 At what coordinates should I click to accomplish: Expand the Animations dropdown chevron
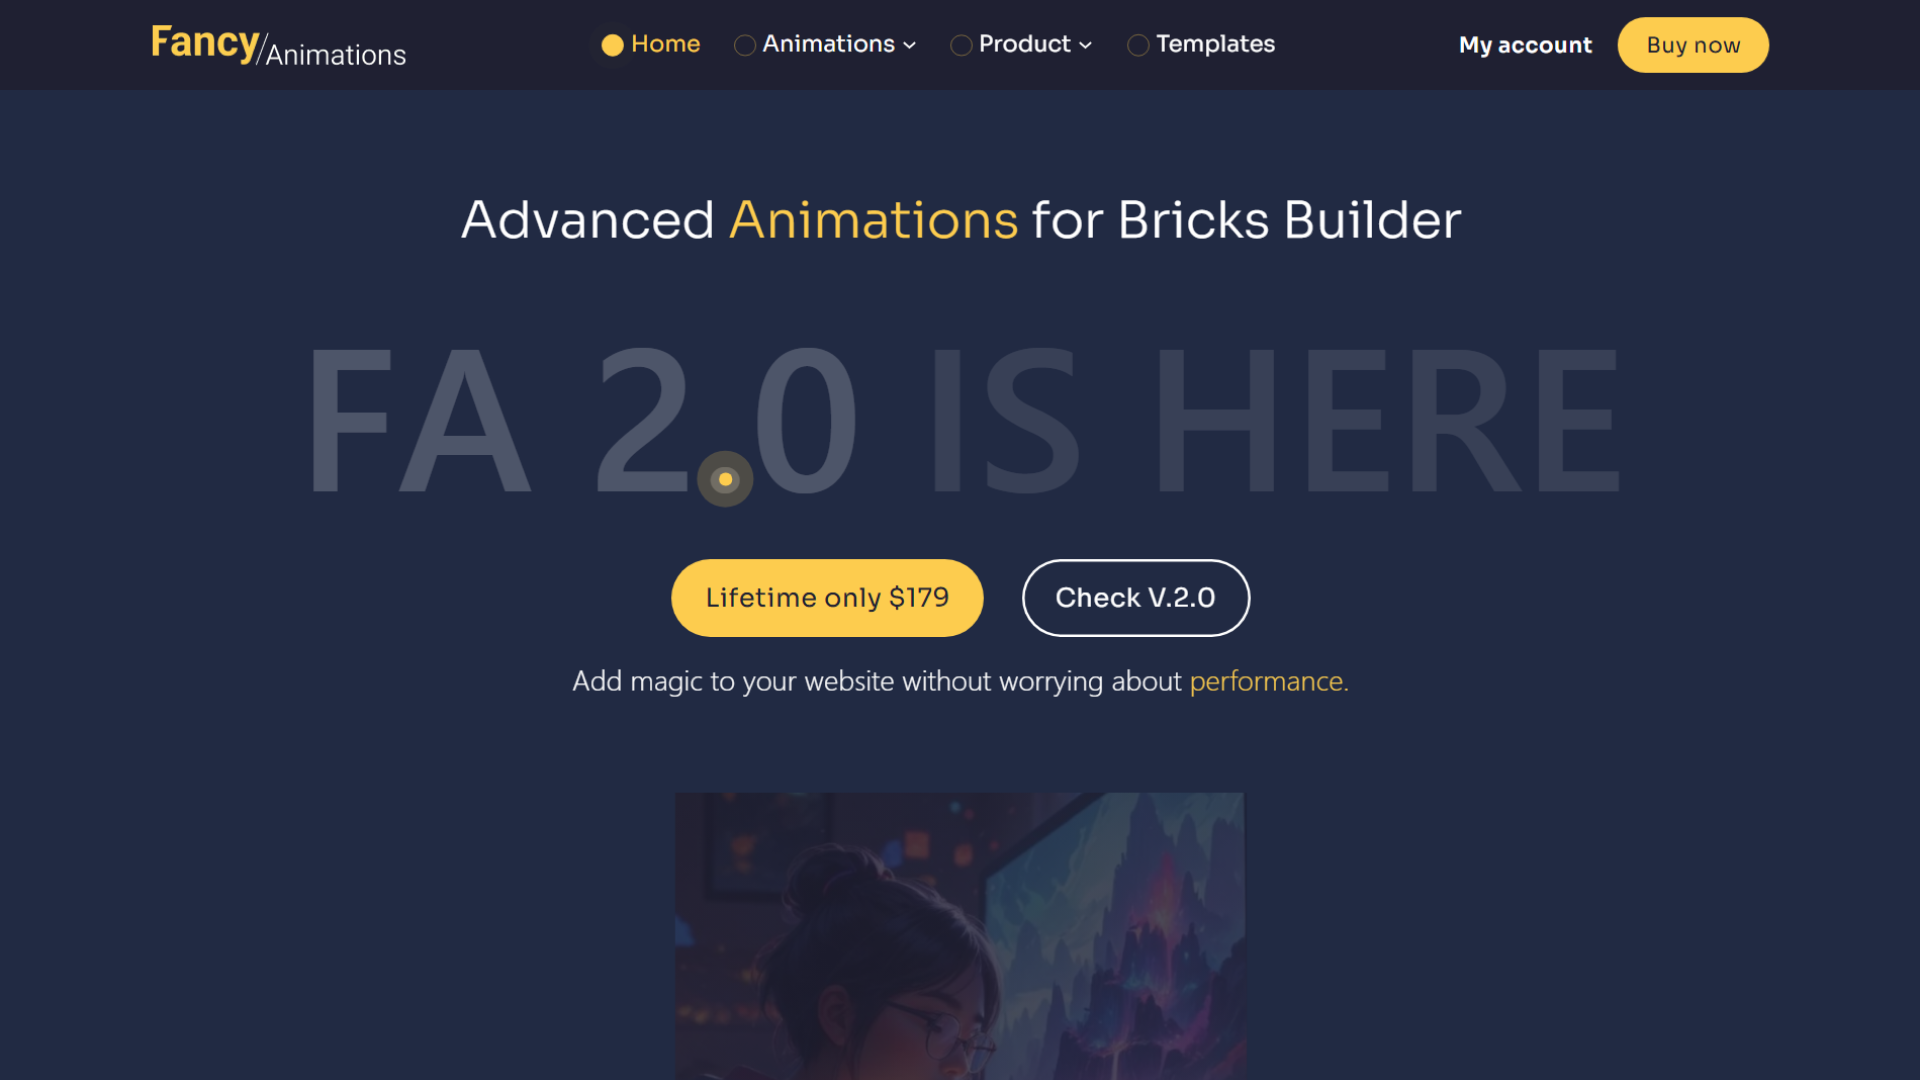(908, 45)
